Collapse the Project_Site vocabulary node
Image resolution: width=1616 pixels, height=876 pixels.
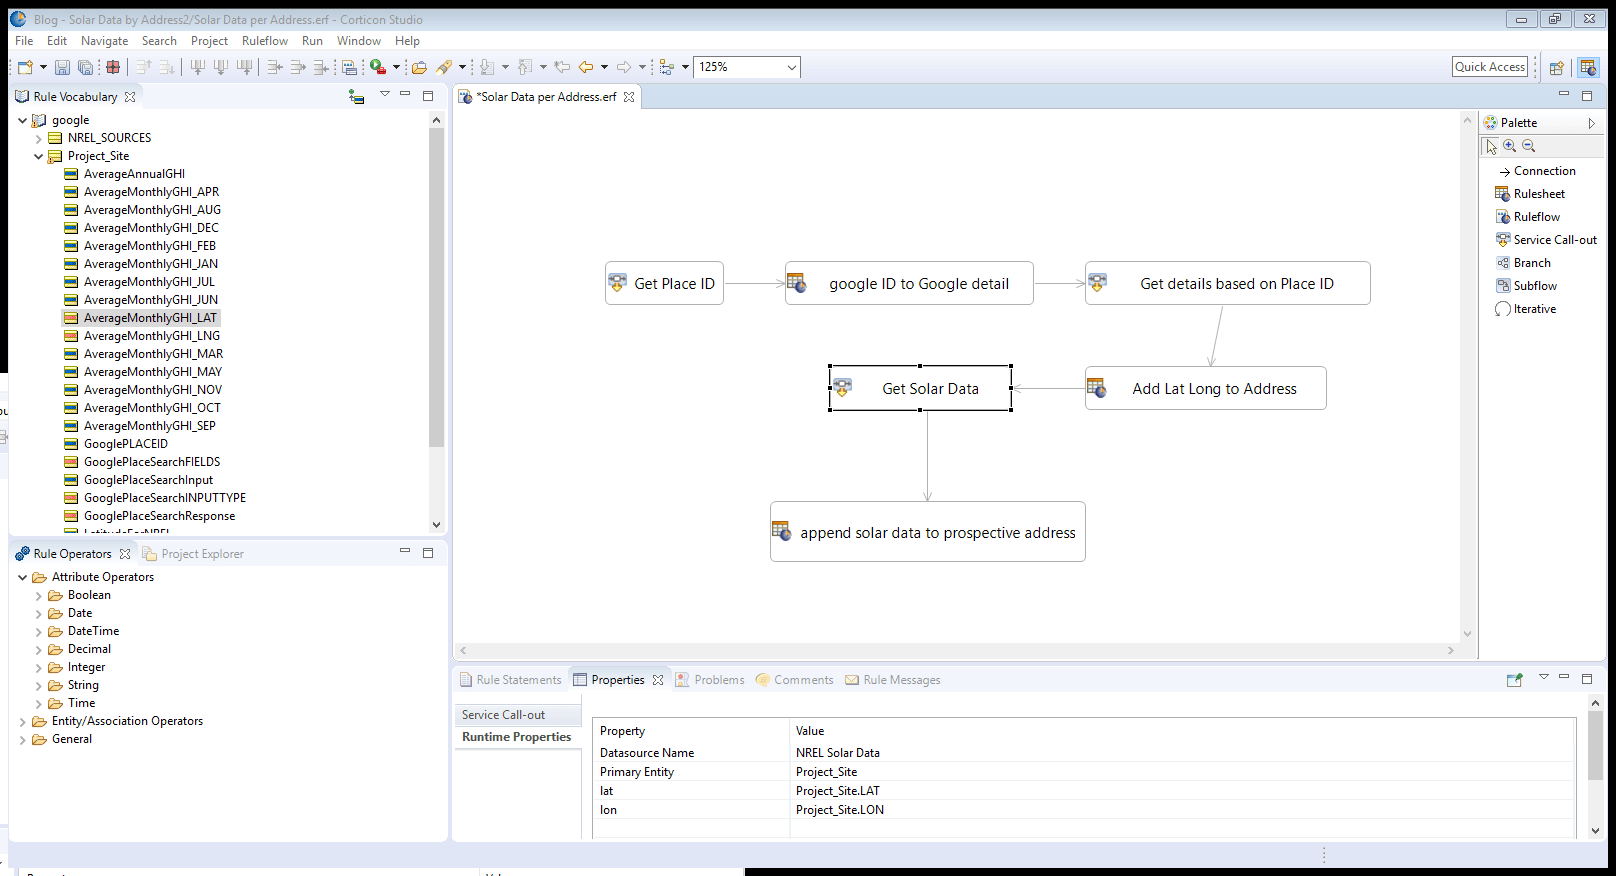point(39,156)
